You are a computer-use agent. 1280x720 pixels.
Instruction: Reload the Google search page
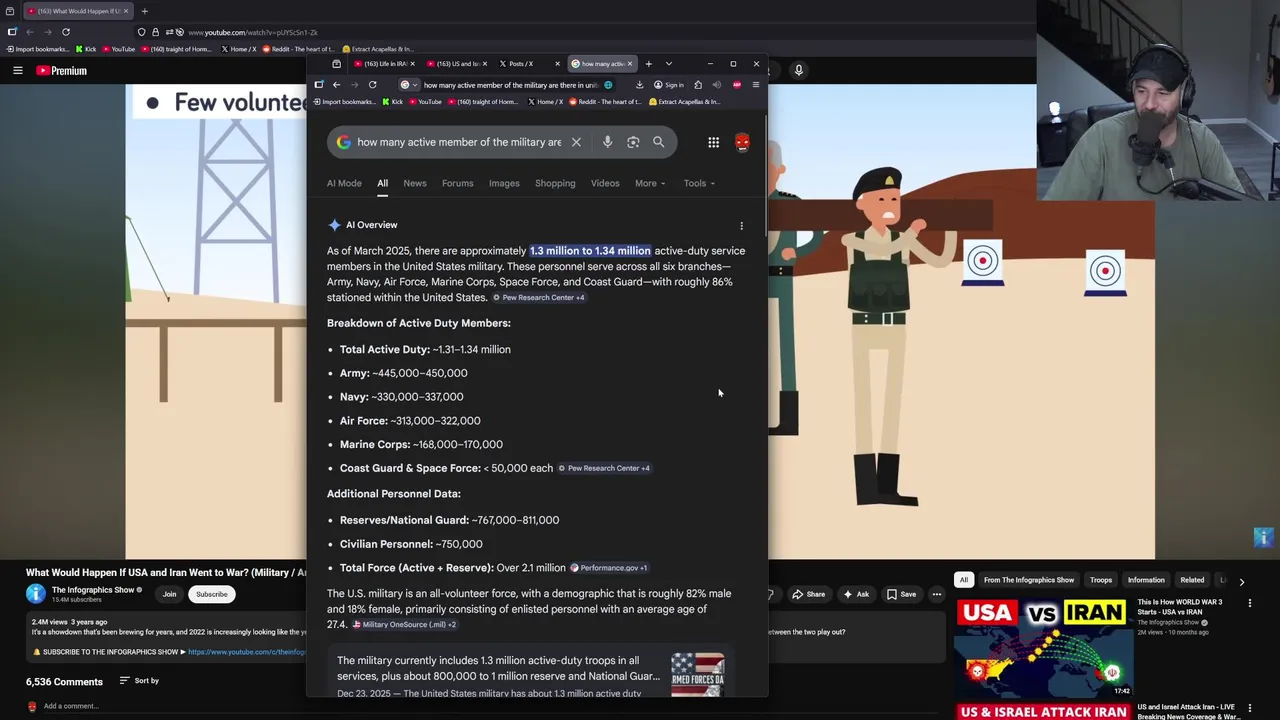(x=372, y=85)
